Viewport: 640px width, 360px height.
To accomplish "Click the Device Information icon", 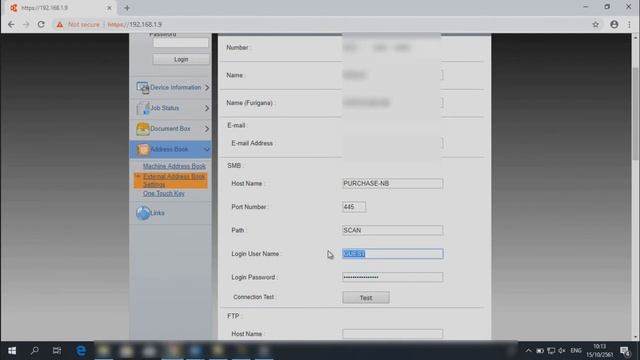I will 142,87.
